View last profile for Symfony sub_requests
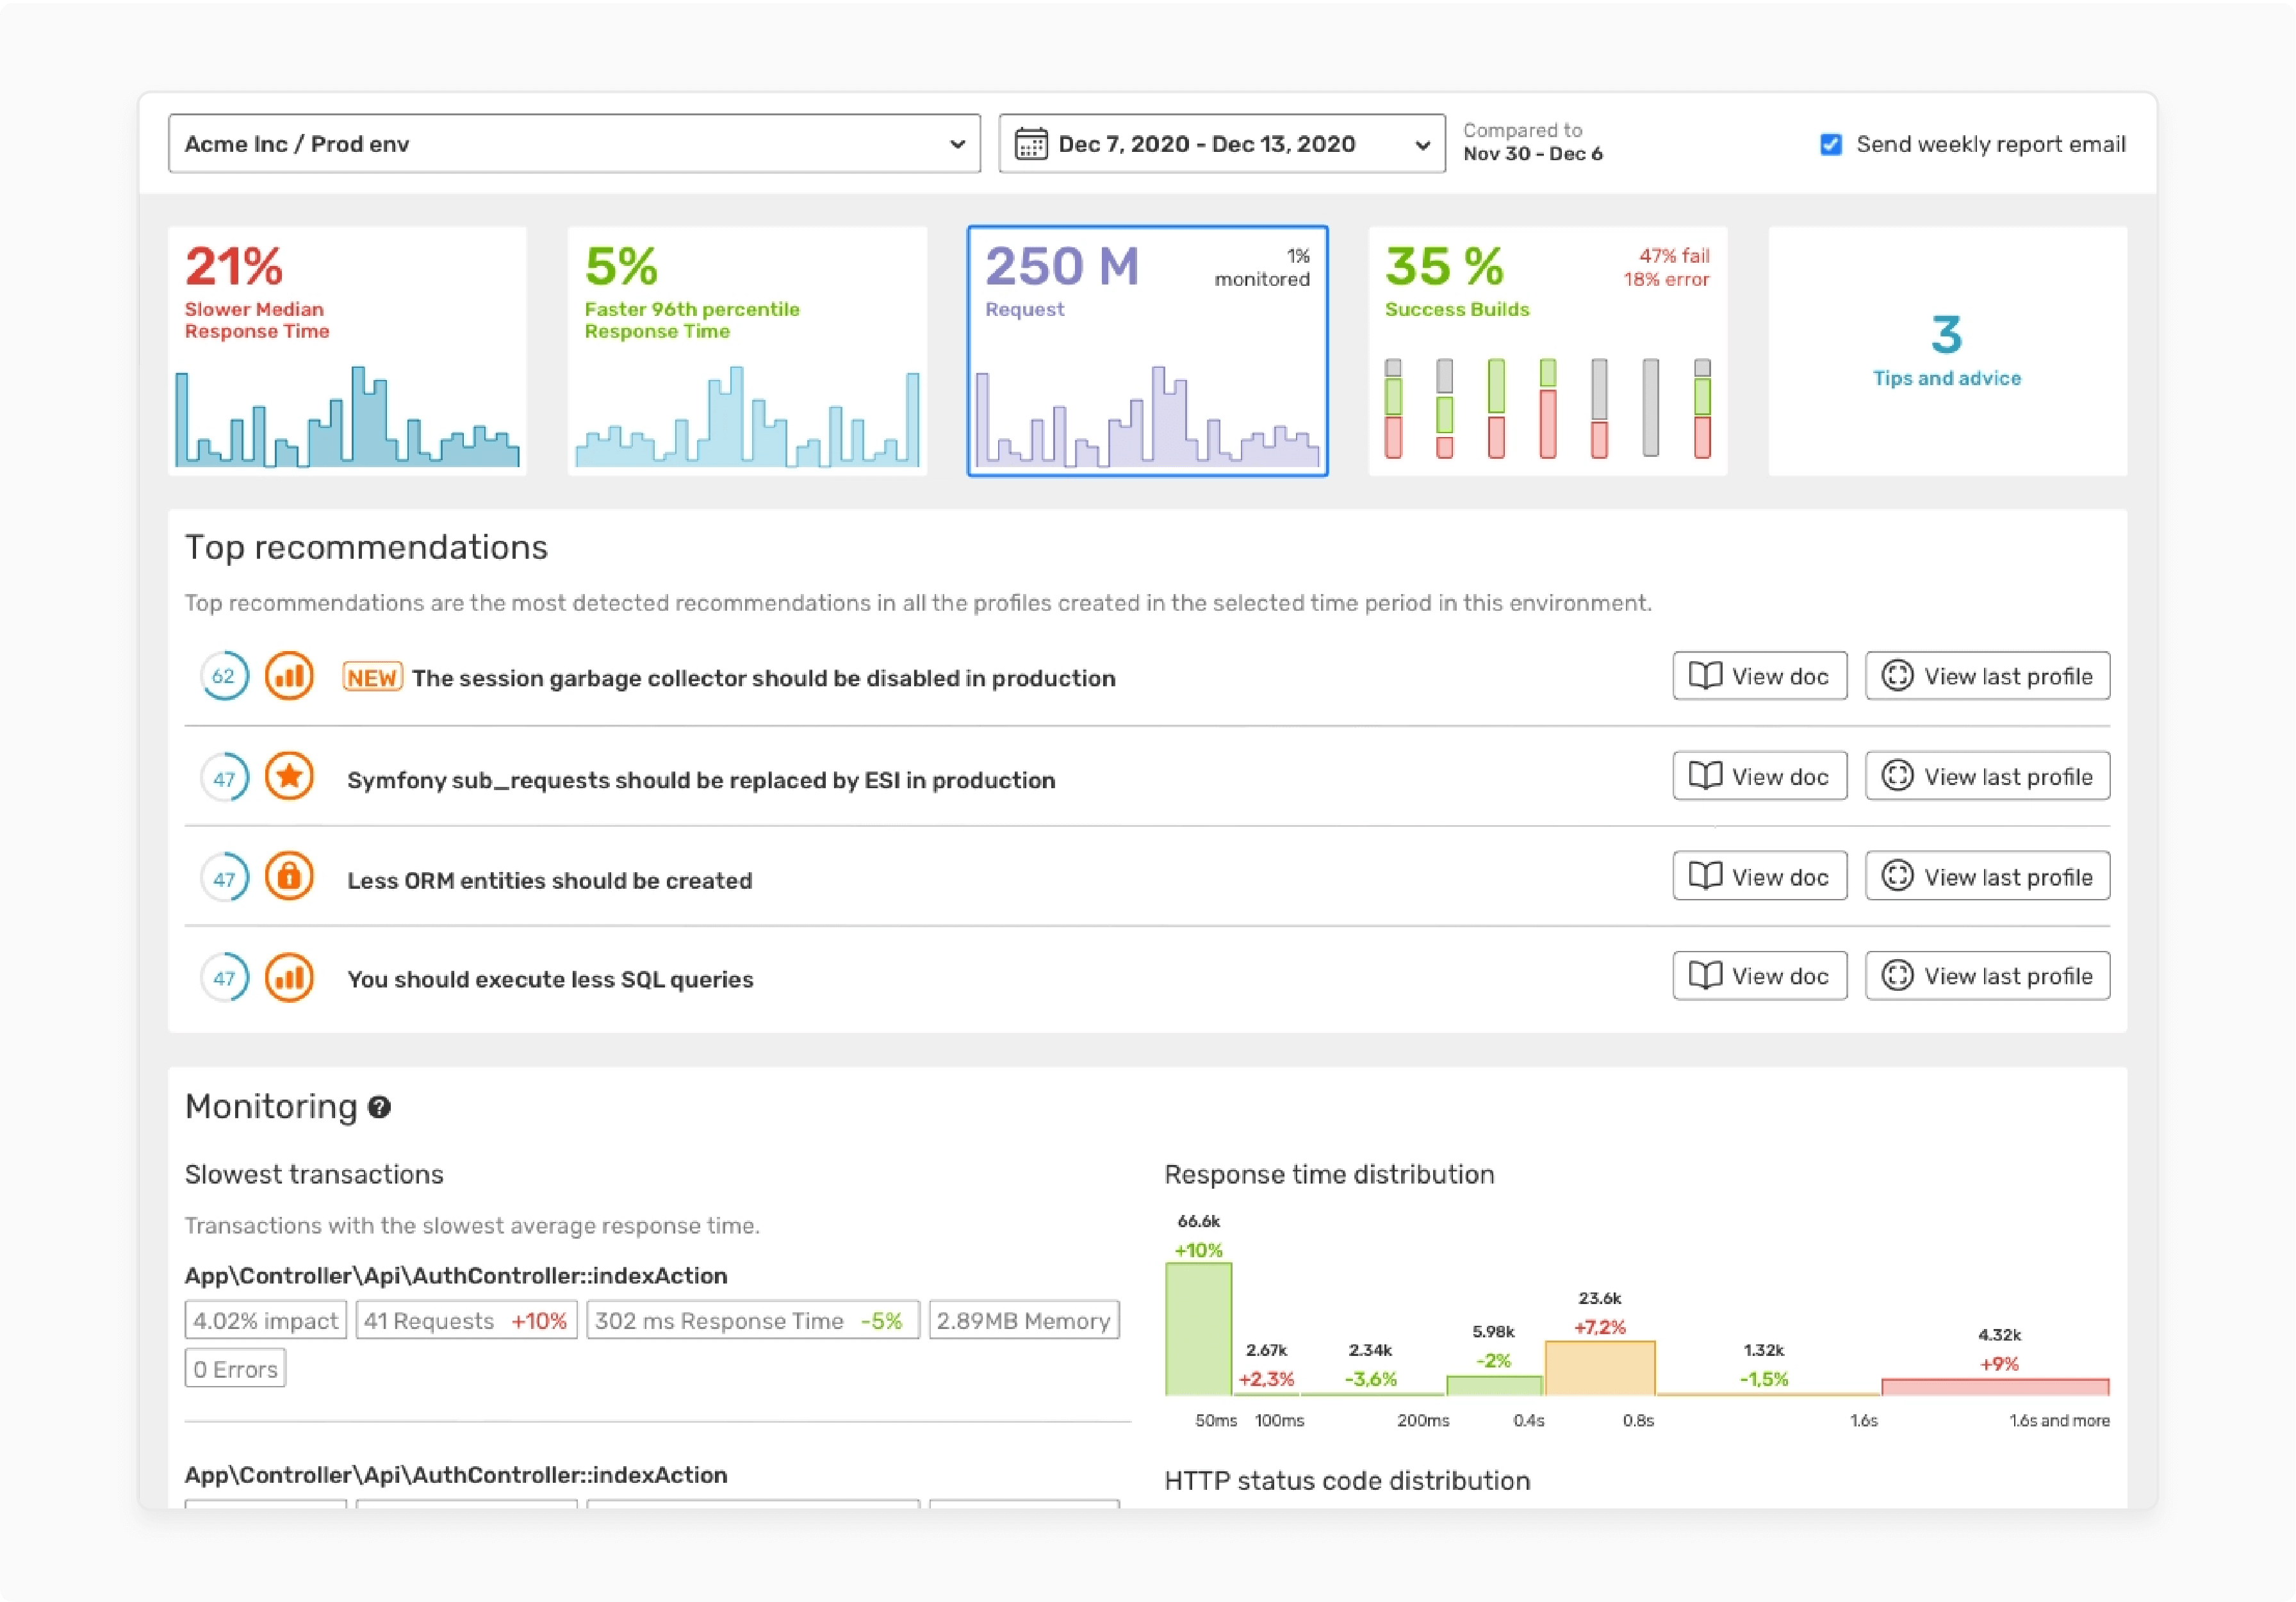 [1987, 776]
